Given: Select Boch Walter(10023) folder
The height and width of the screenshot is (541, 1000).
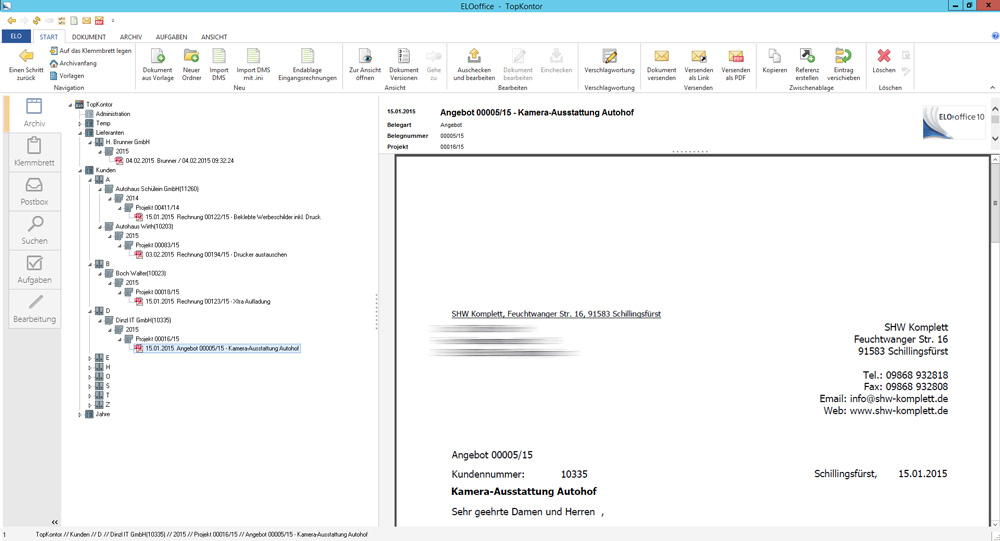Looking at the screenshot, I should pos(140,273).
